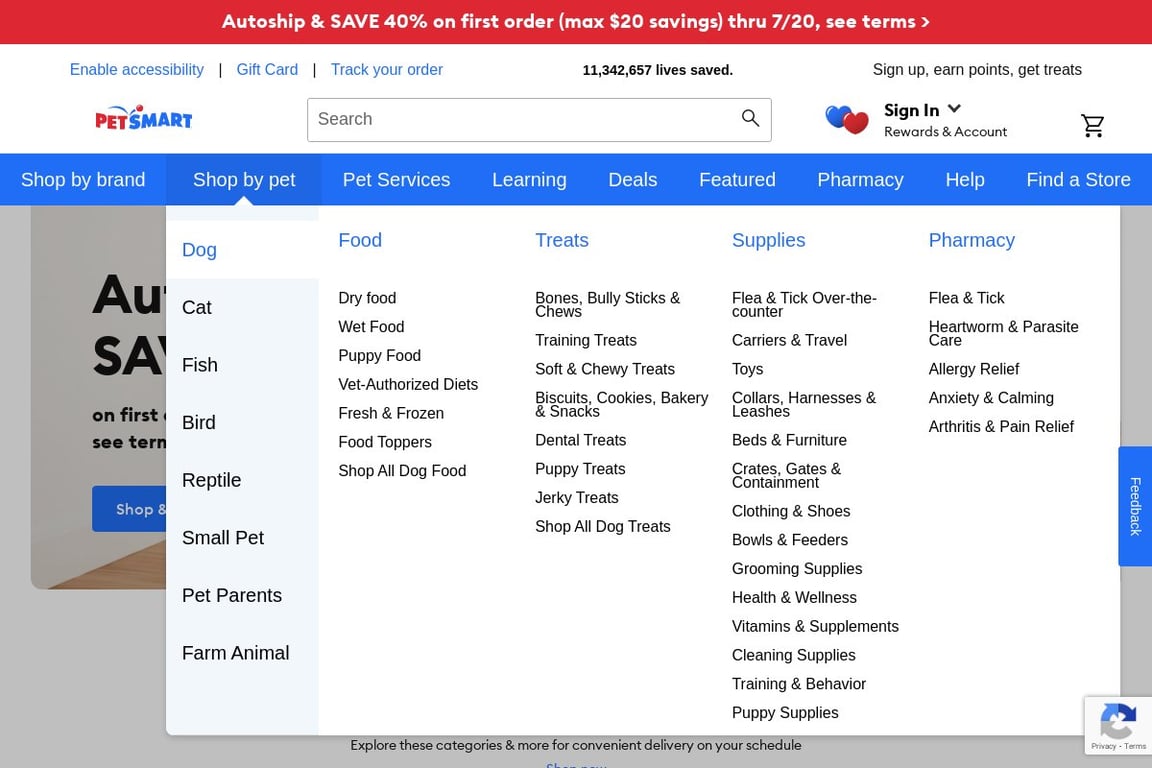Open Flea & Tick Over-the-counter
The width and height of the screenshot is (1152, 768).
[804, 304]
